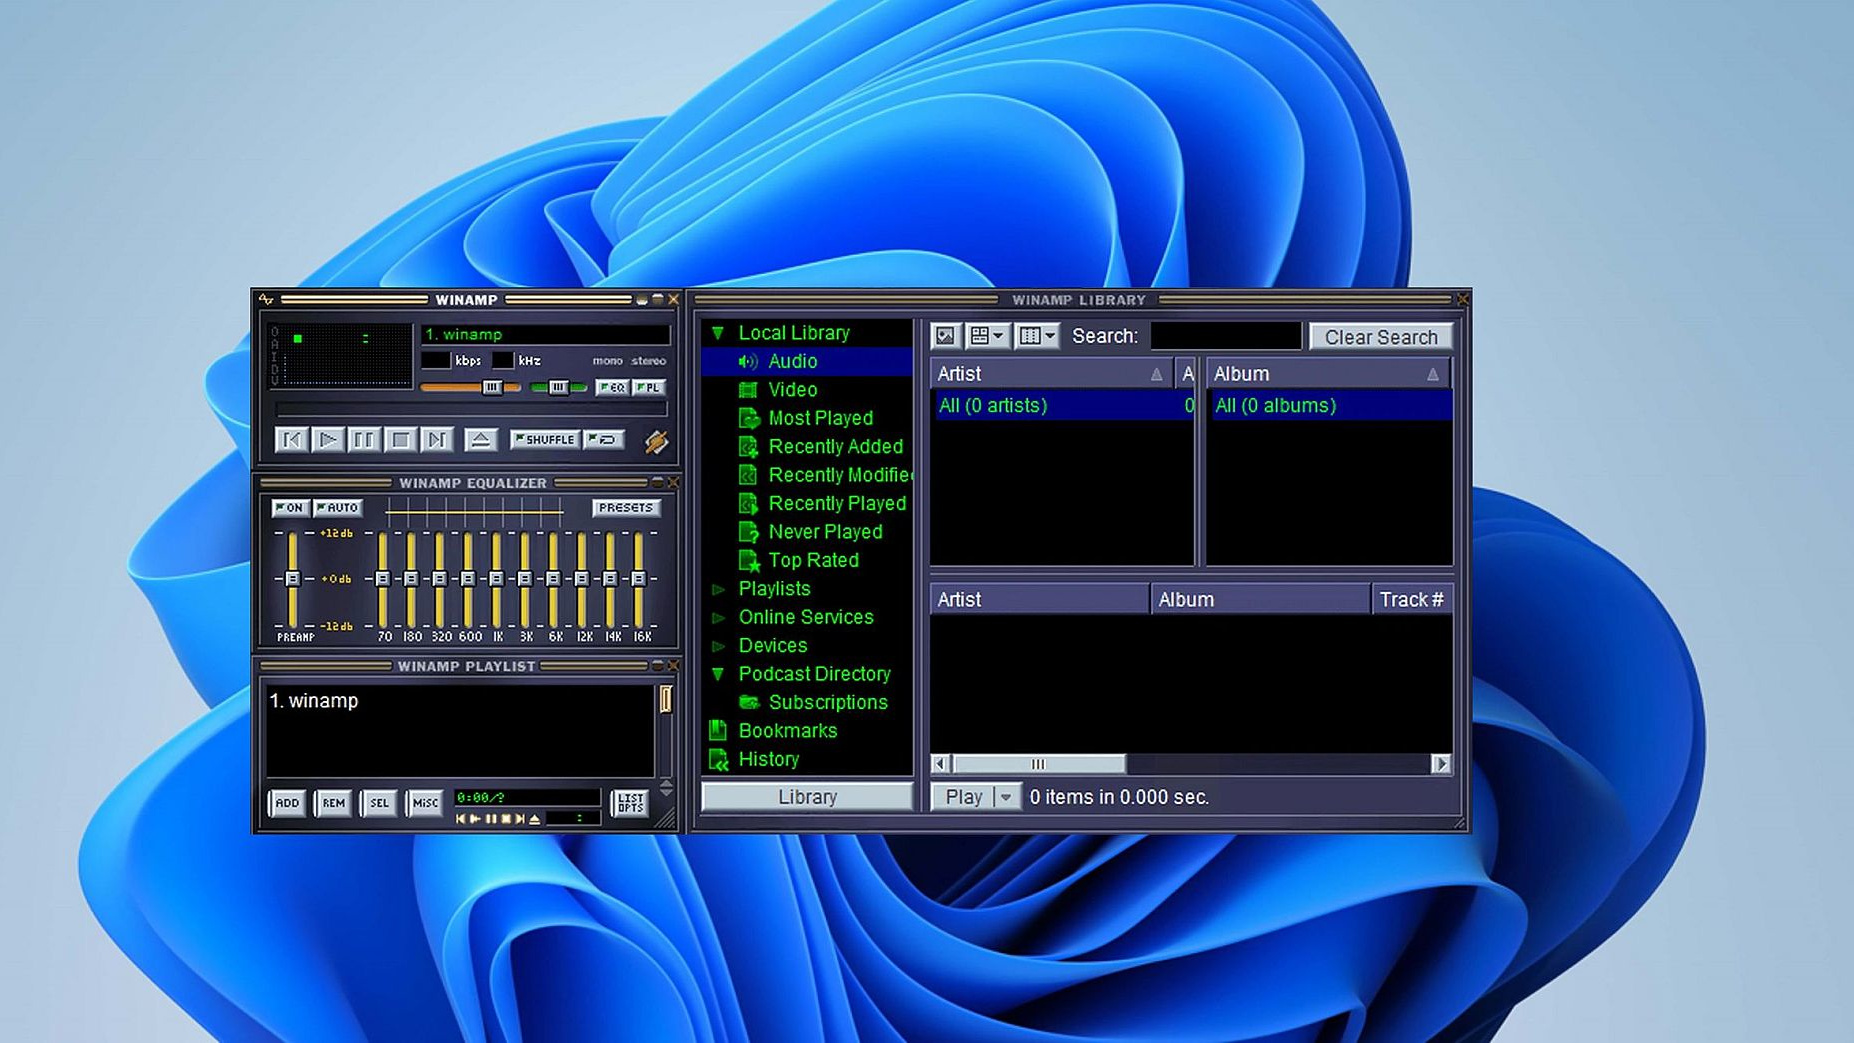This screenshot has height=1043, width=1854.
Task: Click the song seek bar
Action: click(x=471, y=409)
